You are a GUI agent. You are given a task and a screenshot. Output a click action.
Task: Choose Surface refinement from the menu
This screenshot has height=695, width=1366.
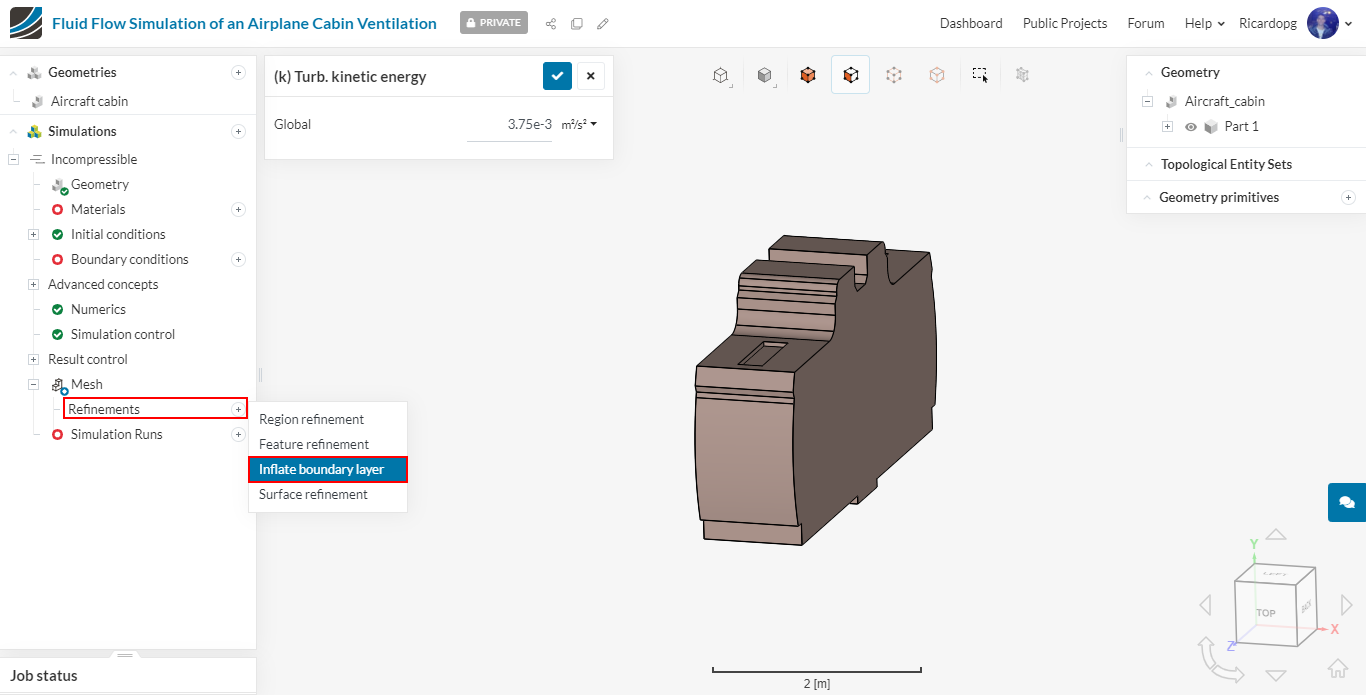click(313, 494)
